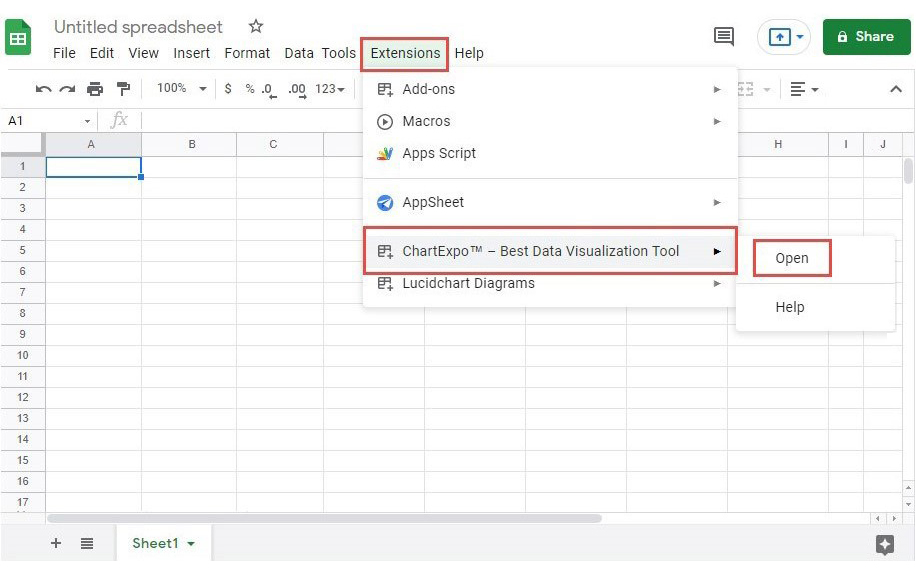Redo the last action
Screen dimensions: 916x574
point(68,89)
